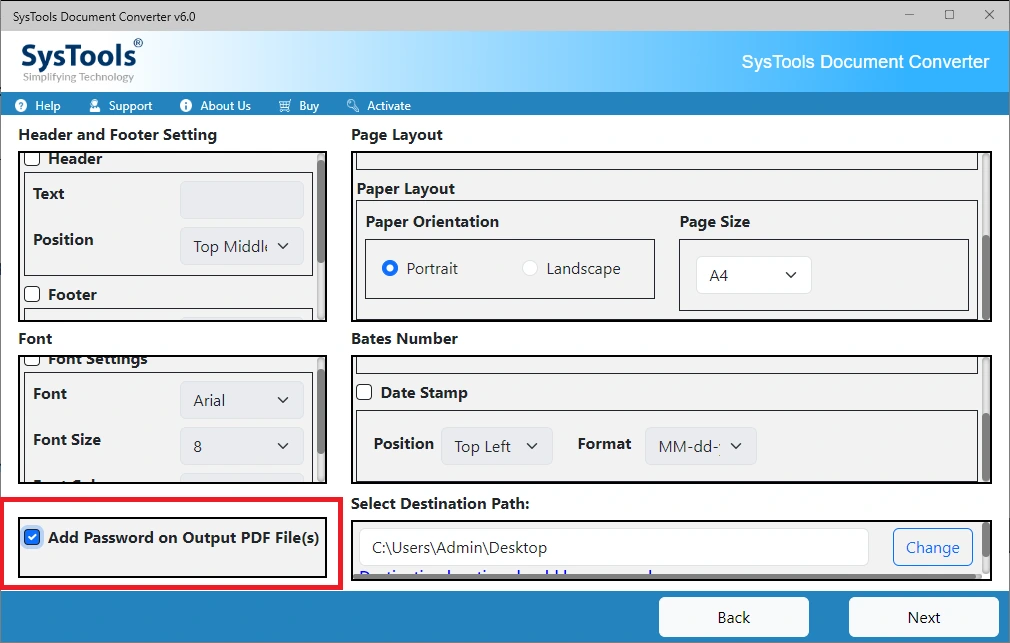Screen dimensions: 1010x643
Task: Open the header Position Top Middle dropdown
Action: [x=242, y=246]
